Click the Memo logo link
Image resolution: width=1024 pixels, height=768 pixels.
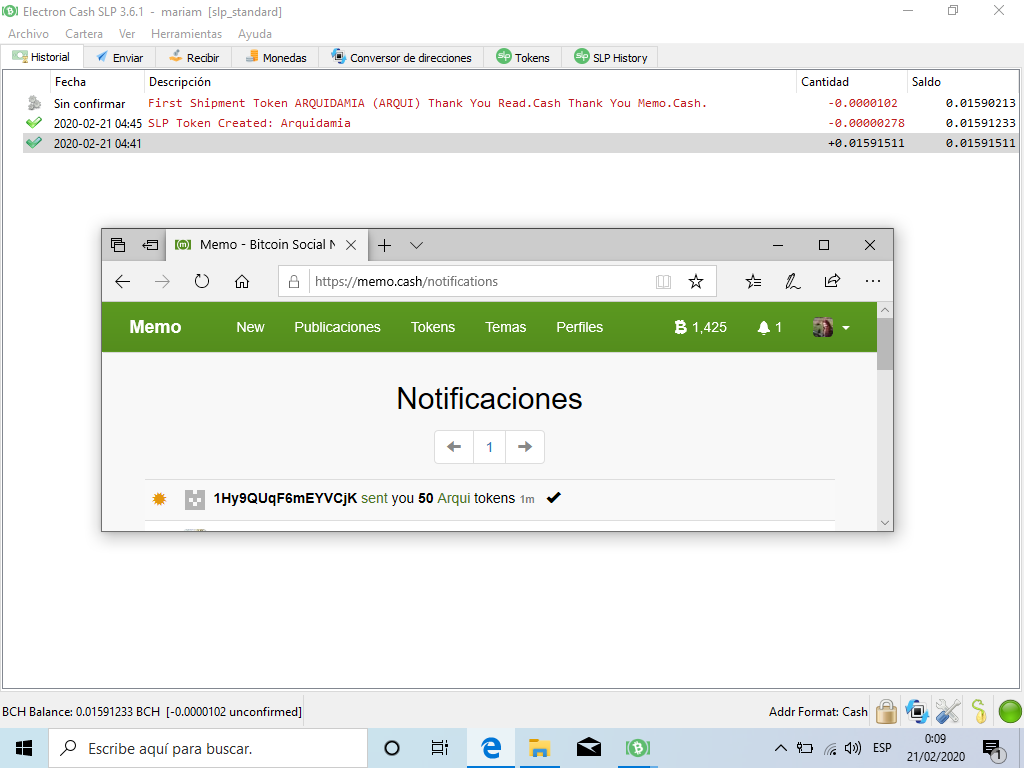click(x=155, y=327)
